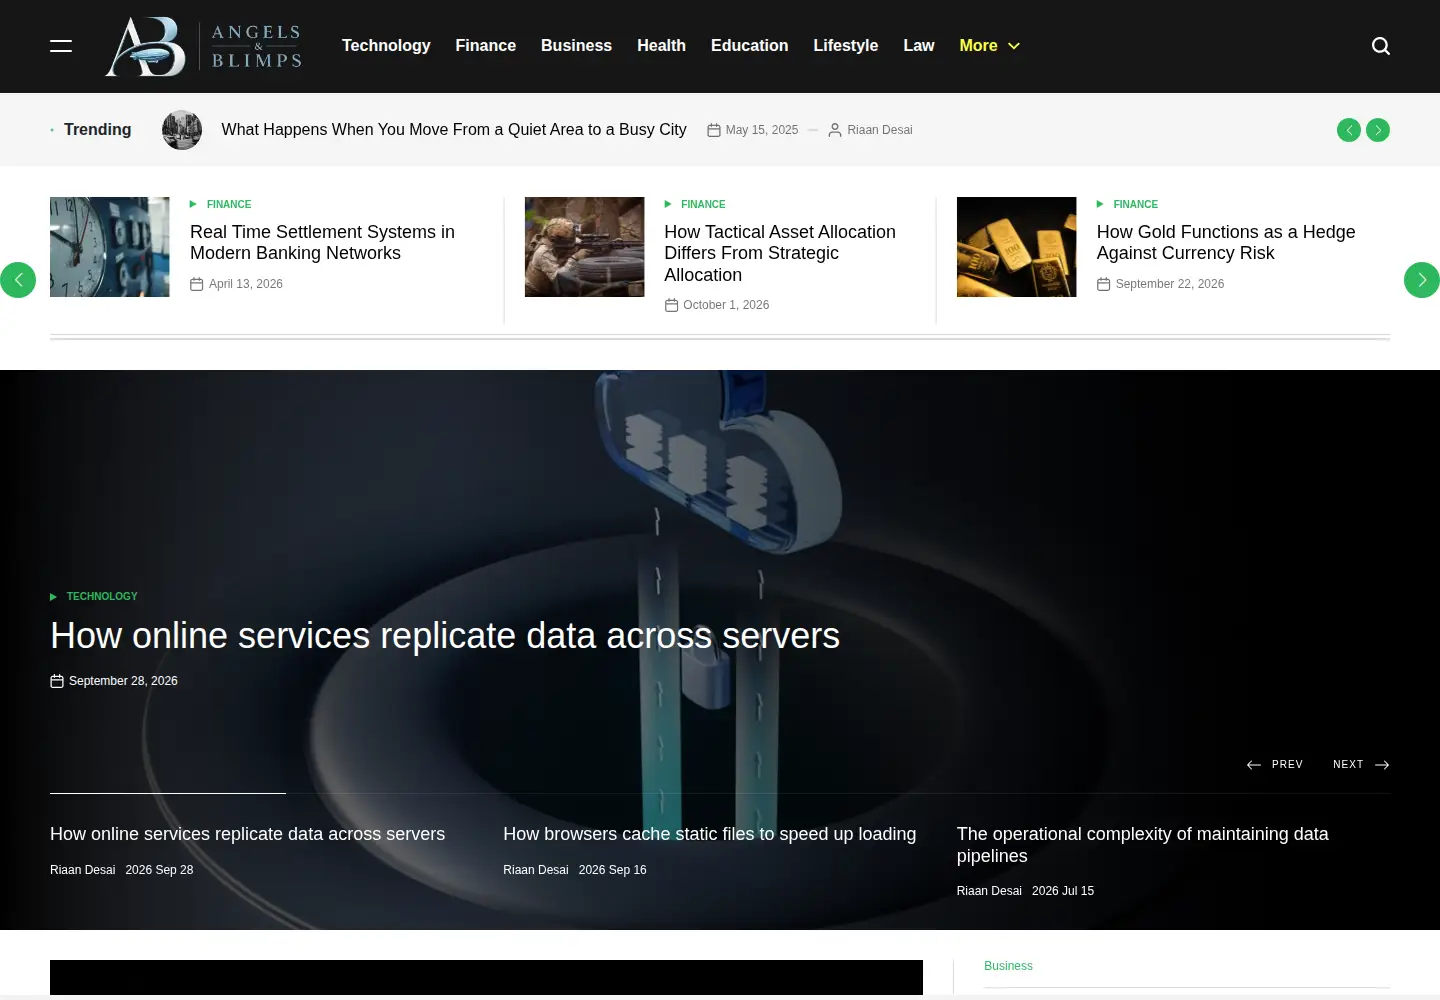
Task: Click next trending arrow button
Action: [1378, 130]
